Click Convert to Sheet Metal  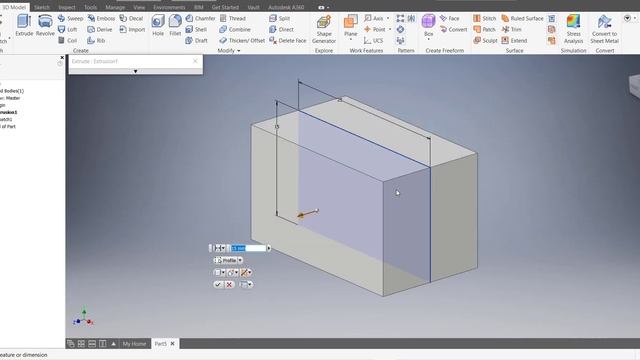click(604, 29)
